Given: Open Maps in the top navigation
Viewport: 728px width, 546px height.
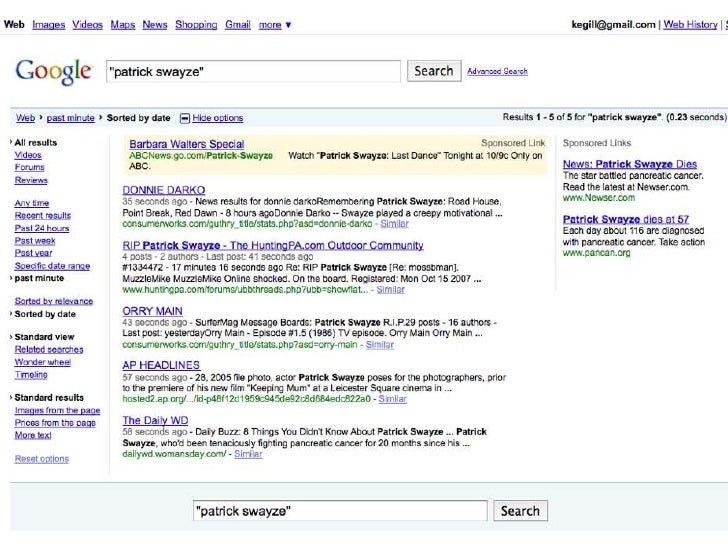Looking at the screenshot, I should point(123,25).
